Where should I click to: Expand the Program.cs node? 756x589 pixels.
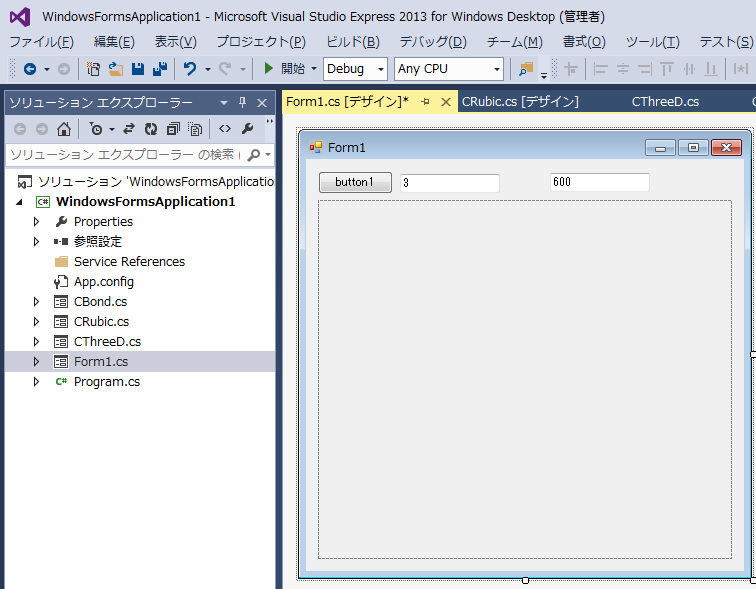point(36,382)
